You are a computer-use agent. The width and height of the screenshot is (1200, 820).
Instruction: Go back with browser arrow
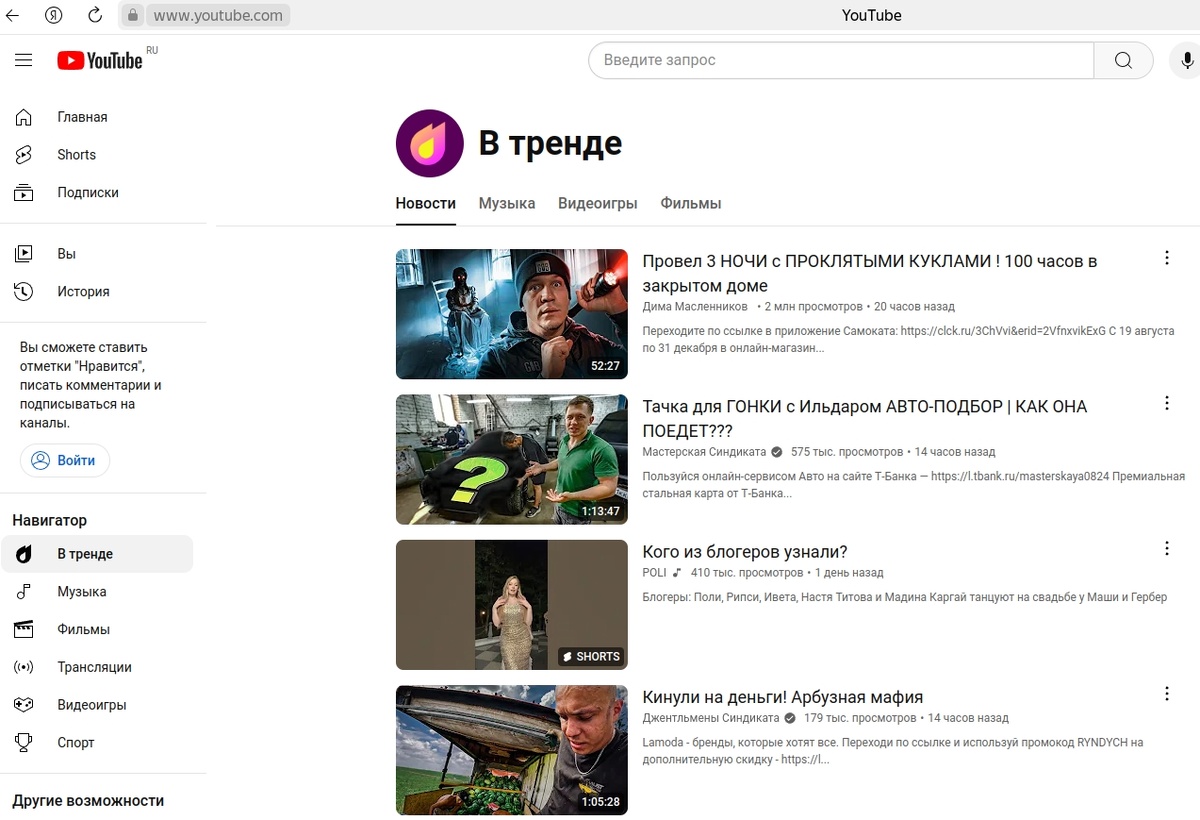click(x=13, y=15)
